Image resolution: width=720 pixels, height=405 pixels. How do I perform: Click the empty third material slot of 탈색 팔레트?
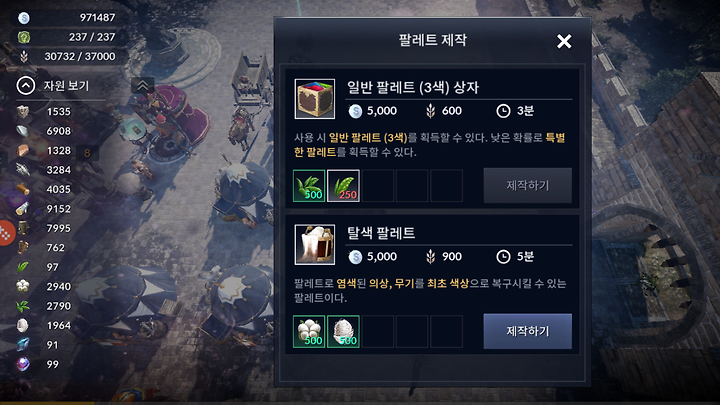[x=378, y=332]
